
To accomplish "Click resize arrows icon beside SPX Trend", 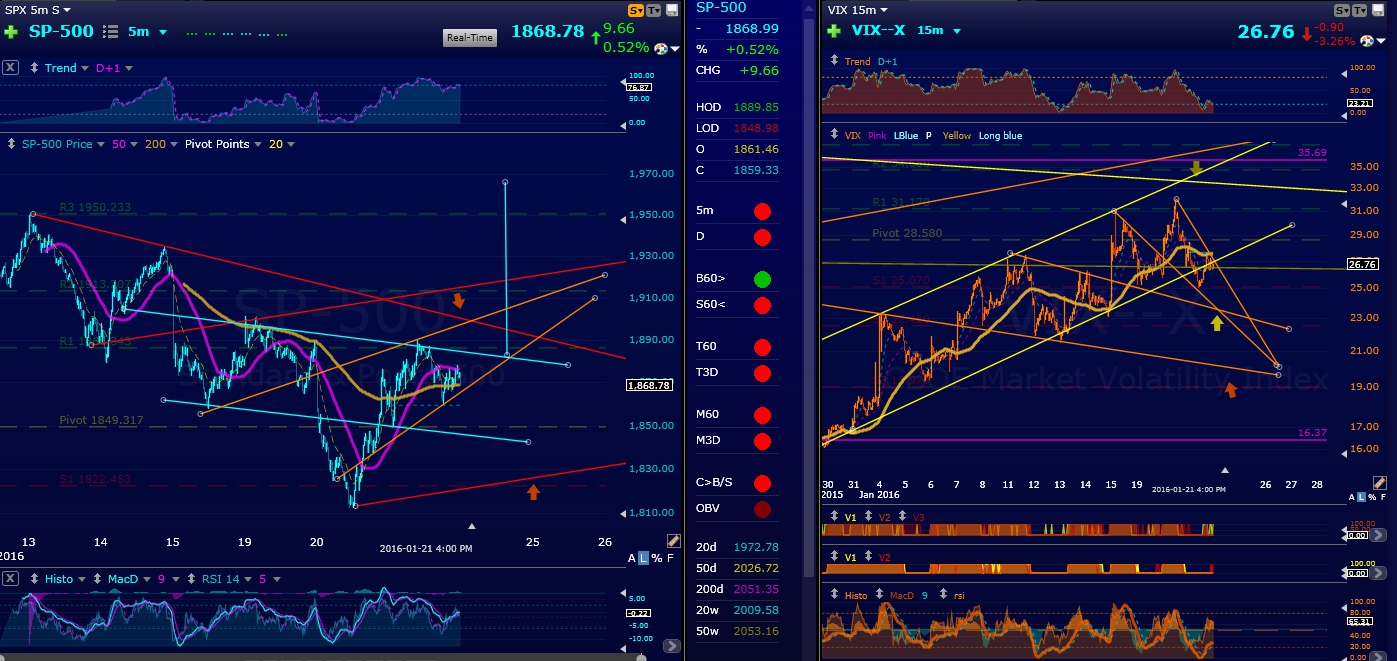I will coord(35,68).
